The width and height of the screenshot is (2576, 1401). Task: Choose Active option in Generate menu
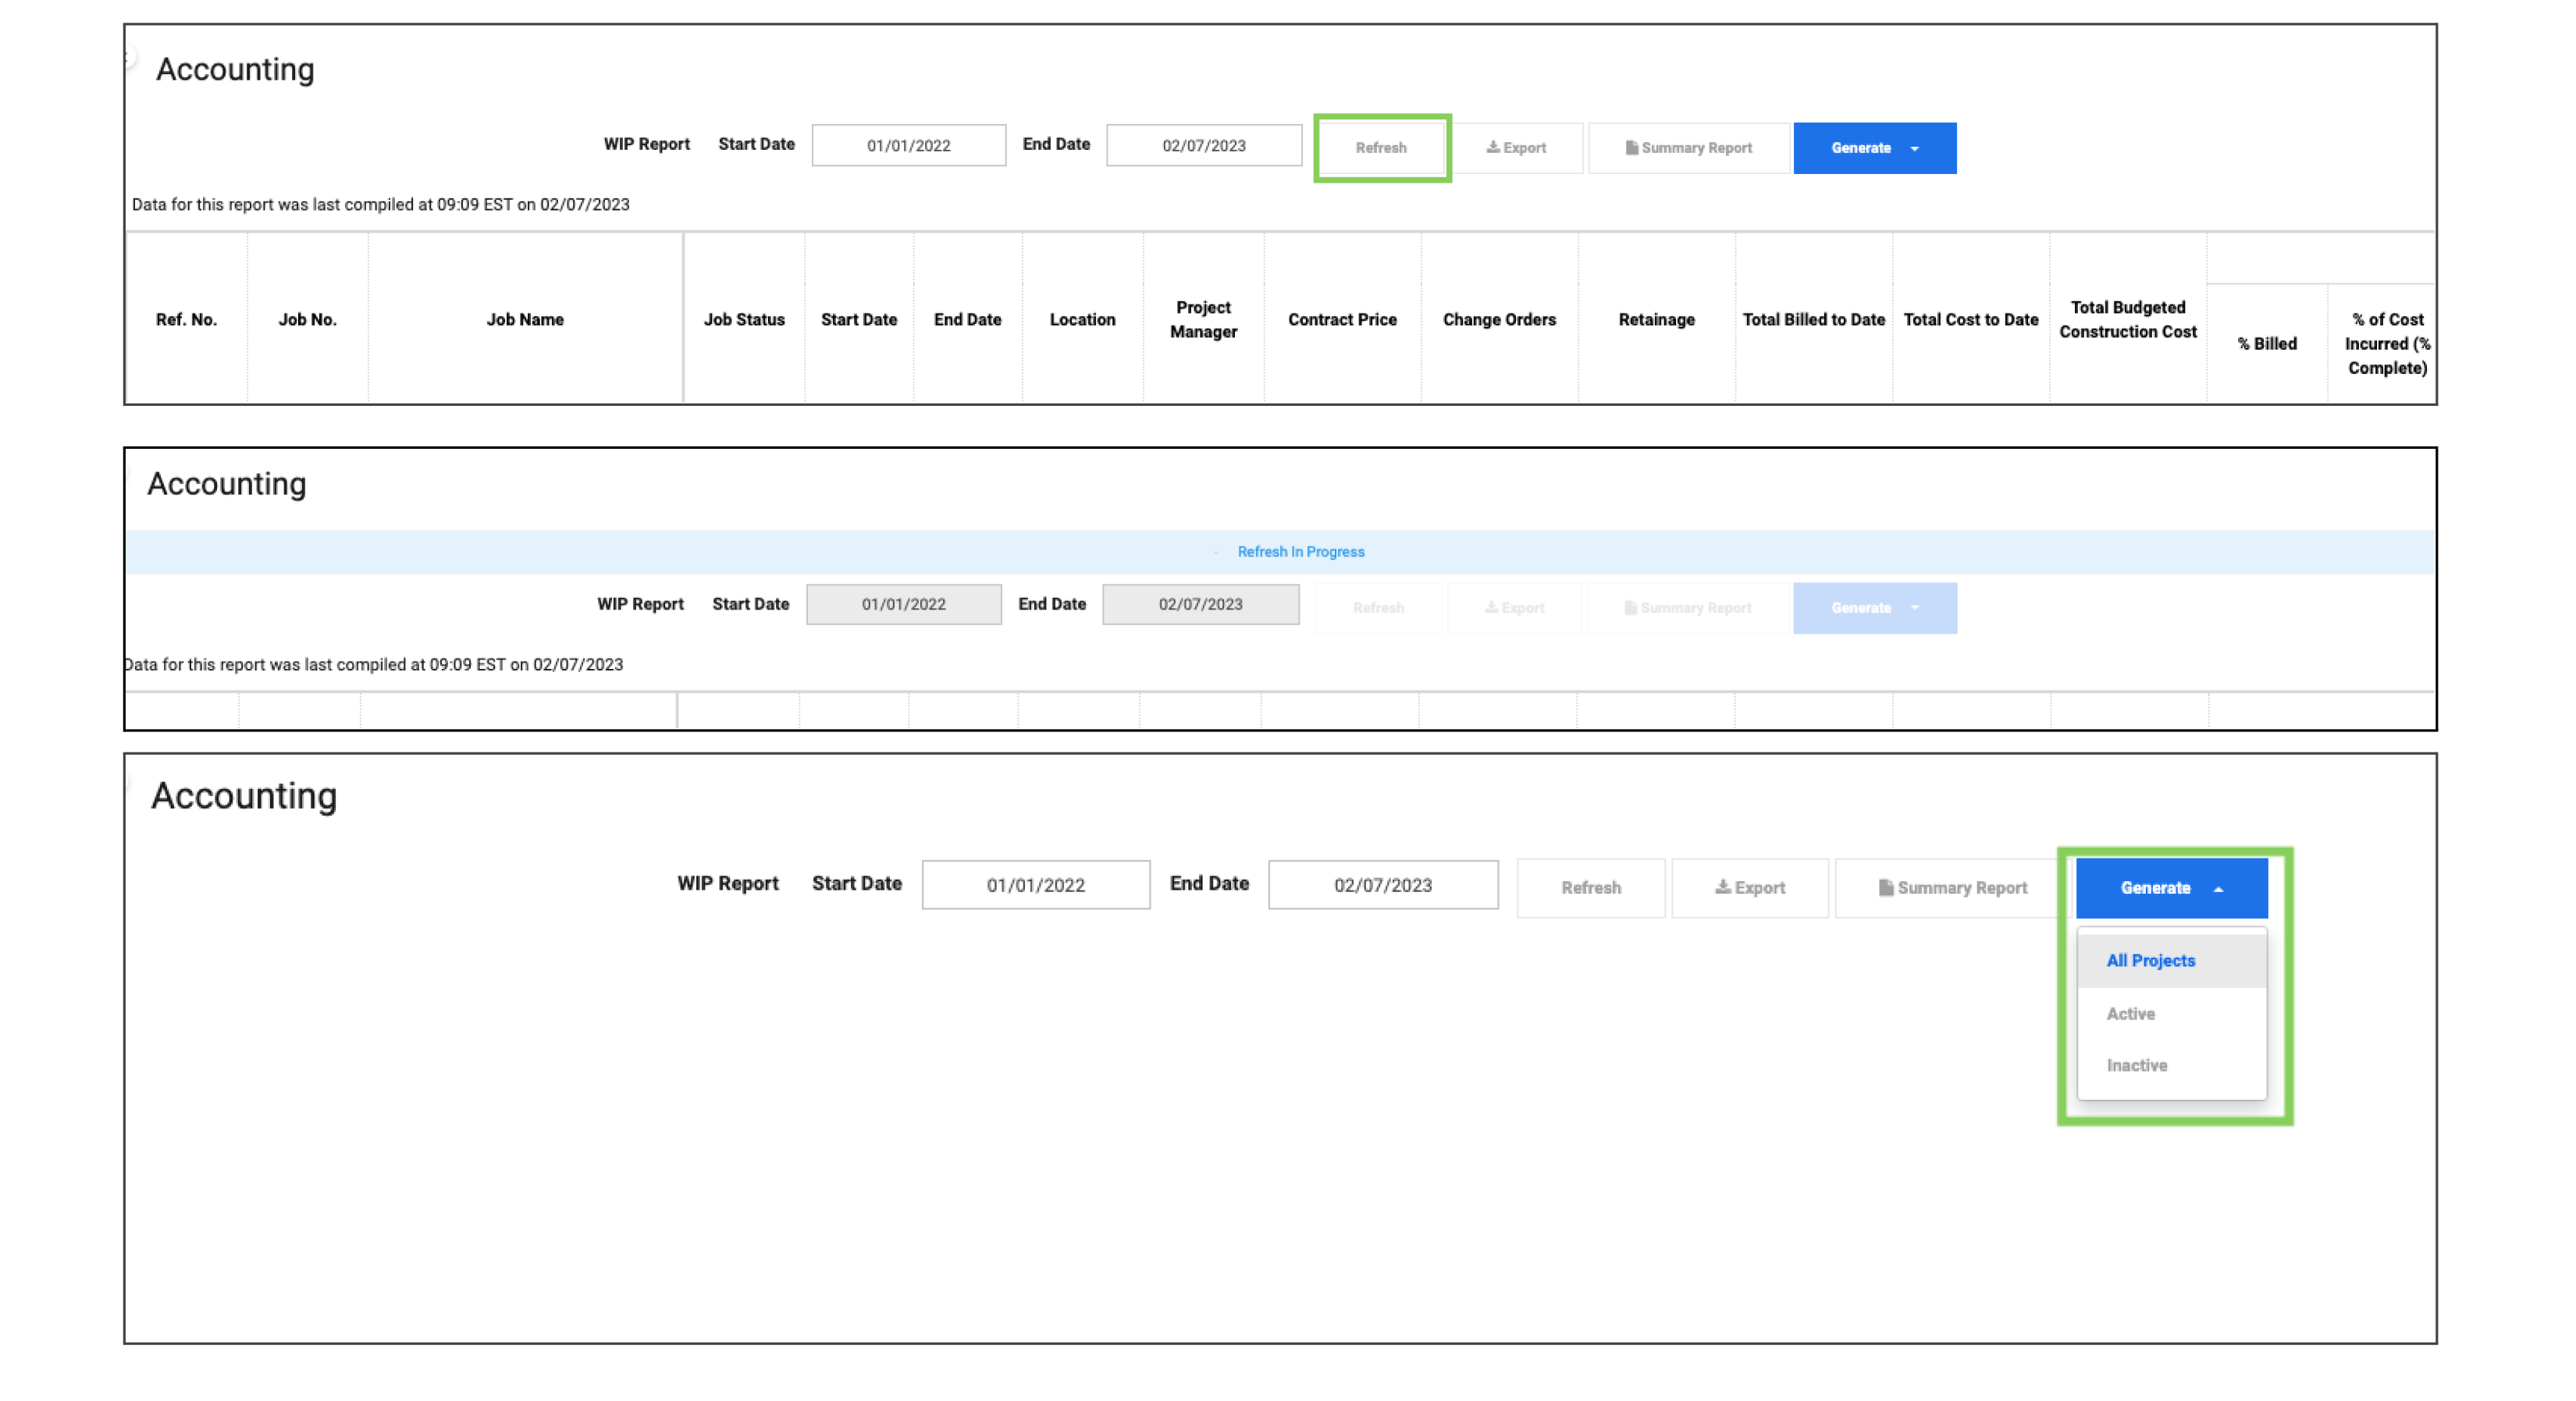pyautogui.click(x=2130, y=1013)
